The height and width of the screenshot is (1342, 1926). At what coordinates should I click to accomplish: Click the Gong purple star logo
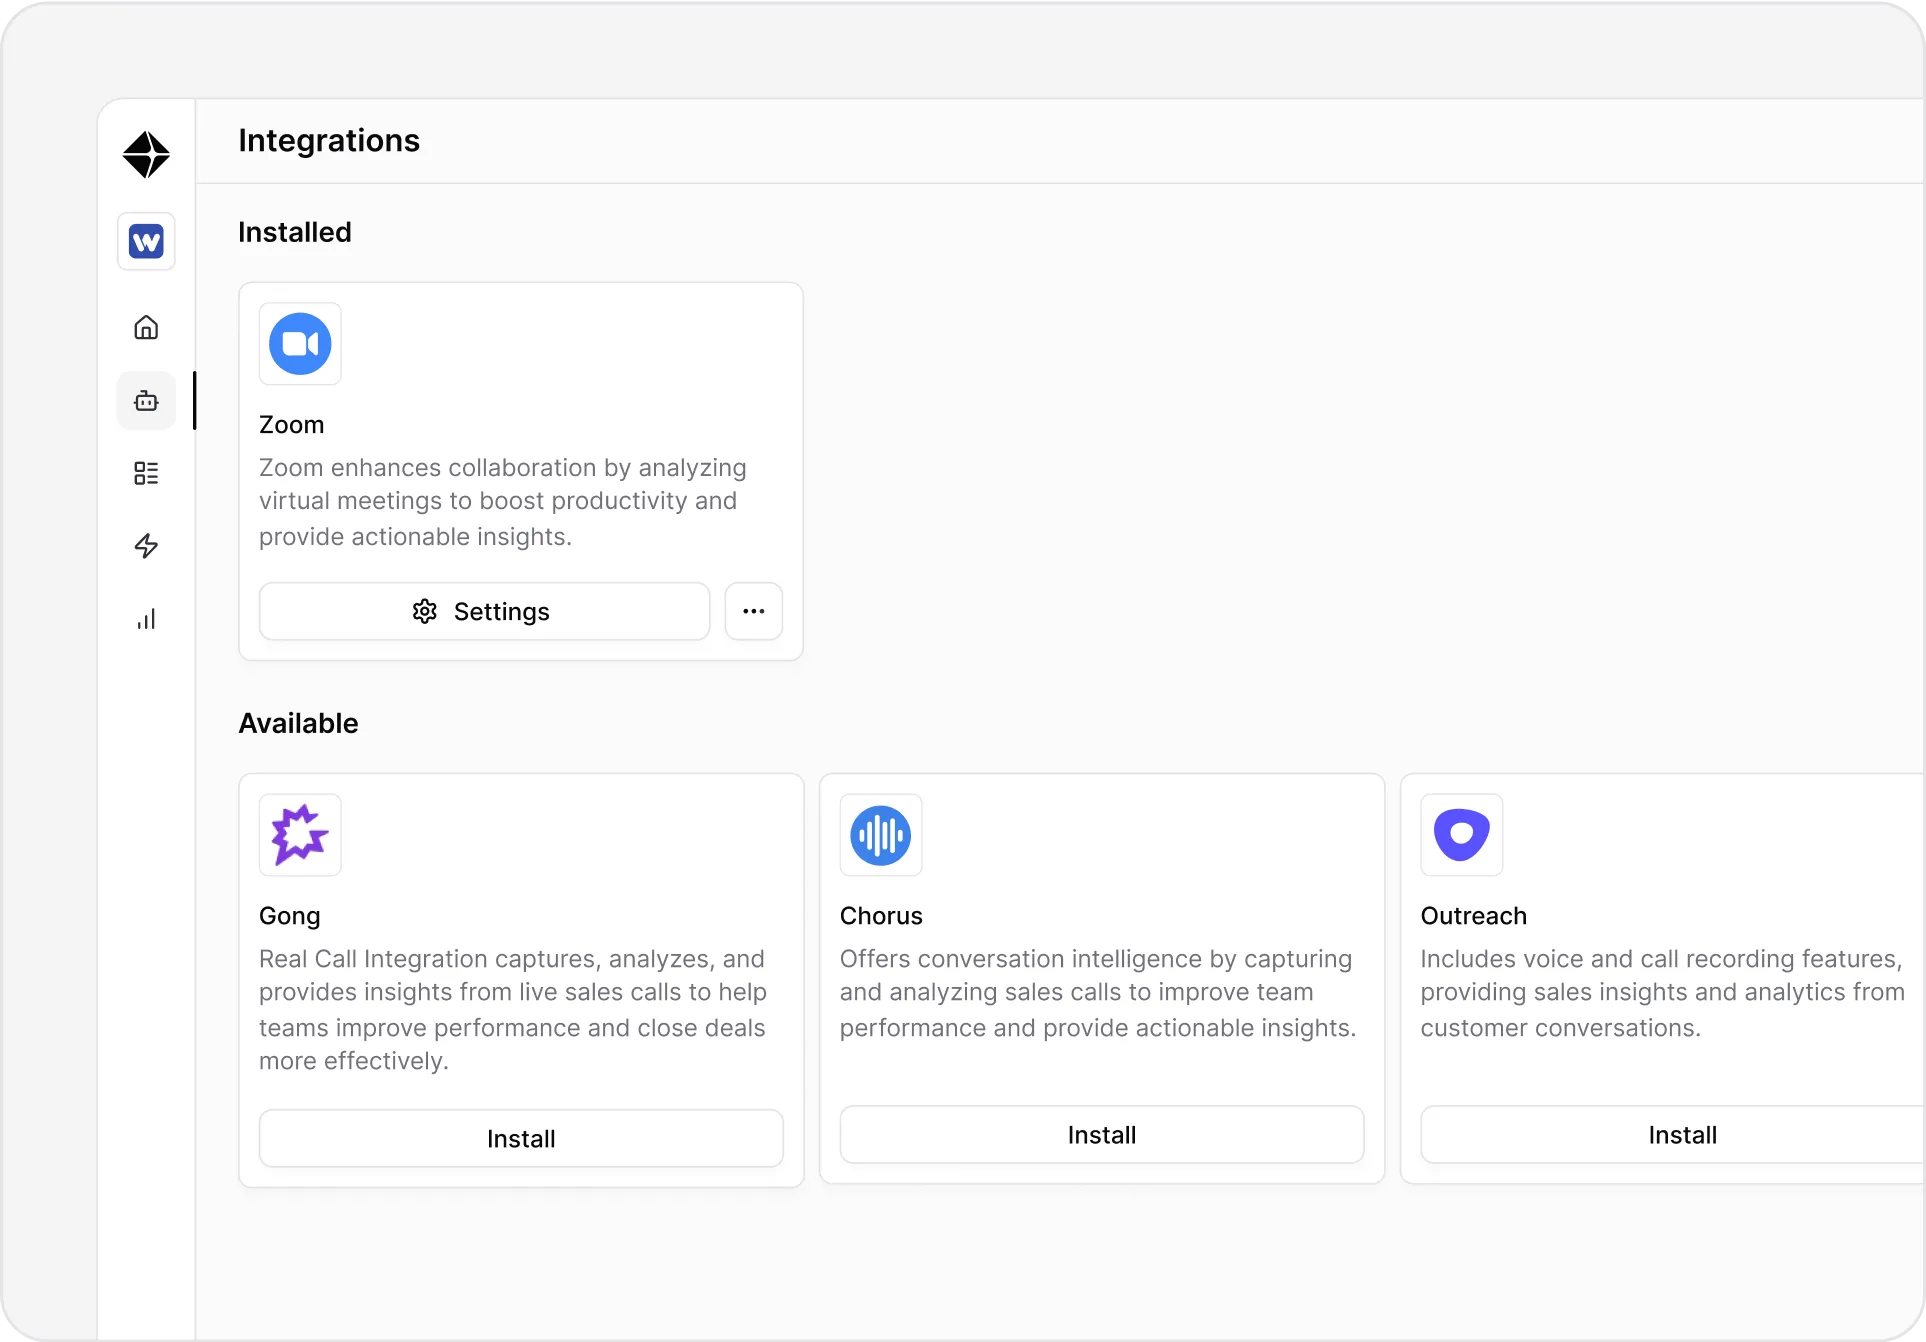[300, 835]
